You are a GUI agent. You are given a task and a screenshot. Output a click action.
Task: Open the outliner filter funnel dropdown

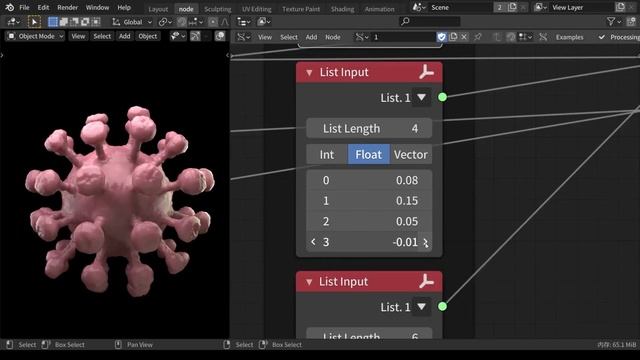[x=613, y=22]
